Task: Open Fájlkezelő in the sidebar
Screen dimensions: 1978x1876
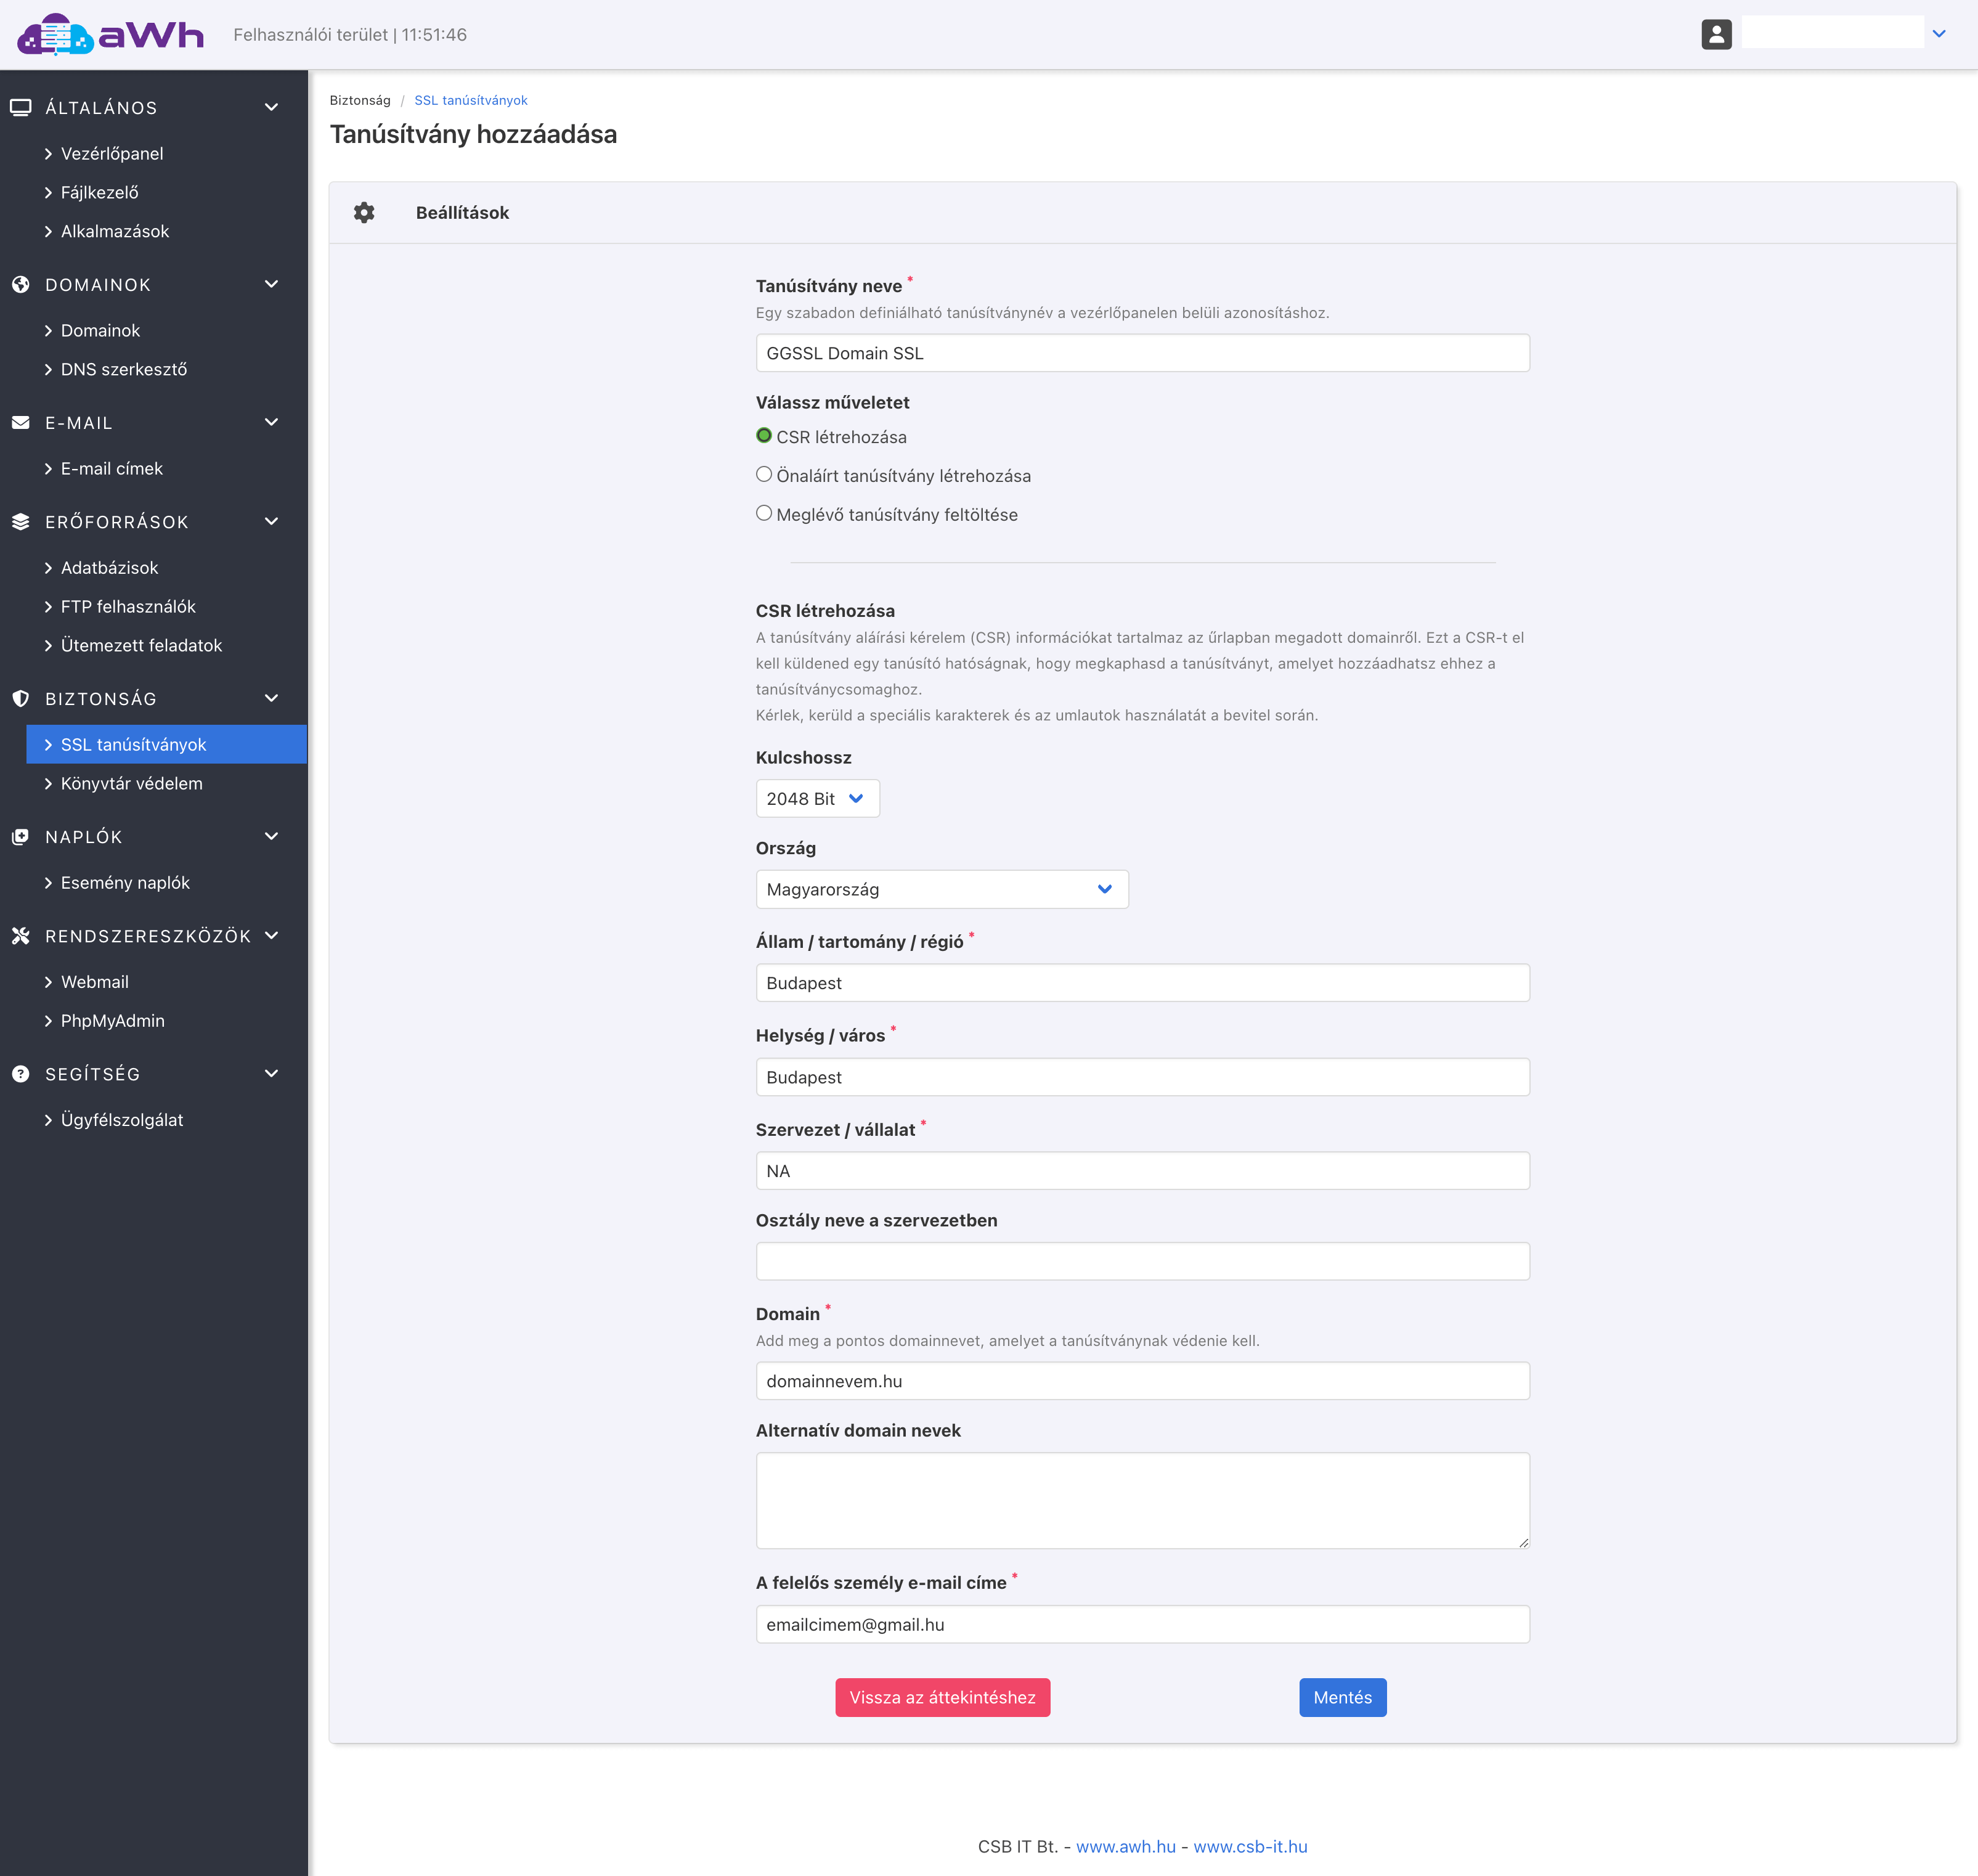Action: [99, 192]
